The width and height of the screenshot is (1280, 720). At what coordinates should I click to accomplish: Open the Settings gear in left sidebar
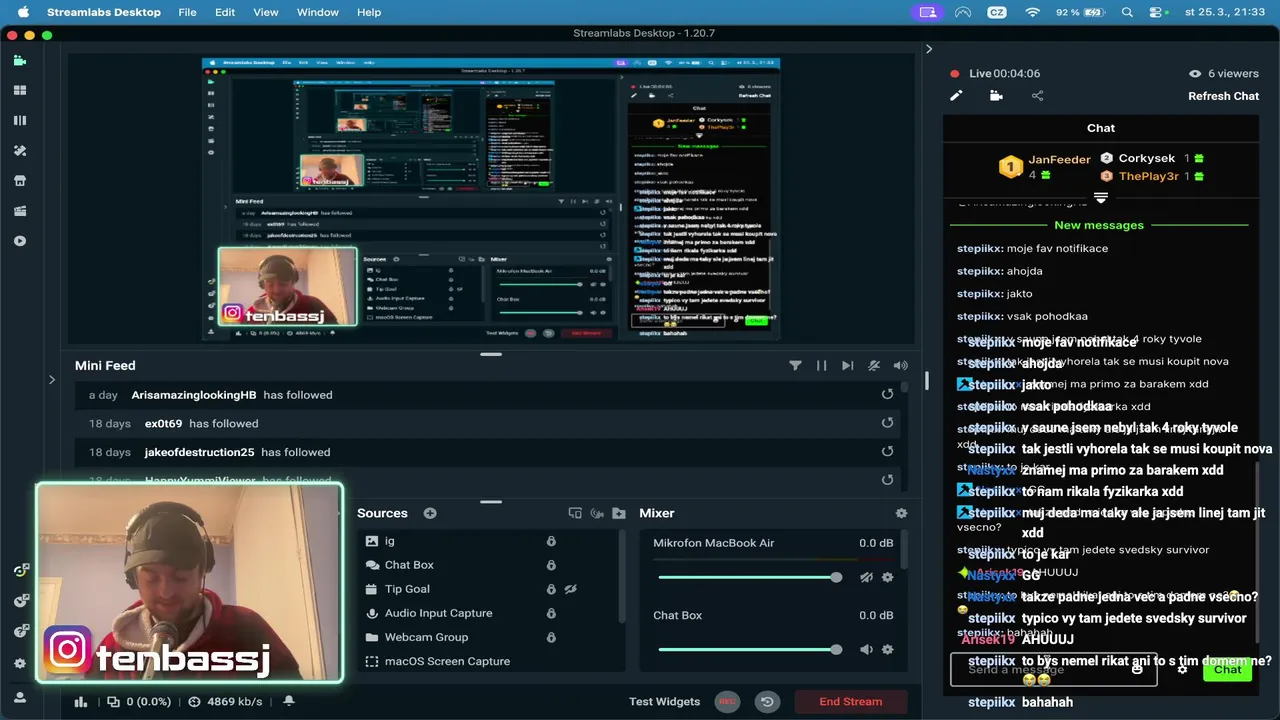[x=20, y=663]
